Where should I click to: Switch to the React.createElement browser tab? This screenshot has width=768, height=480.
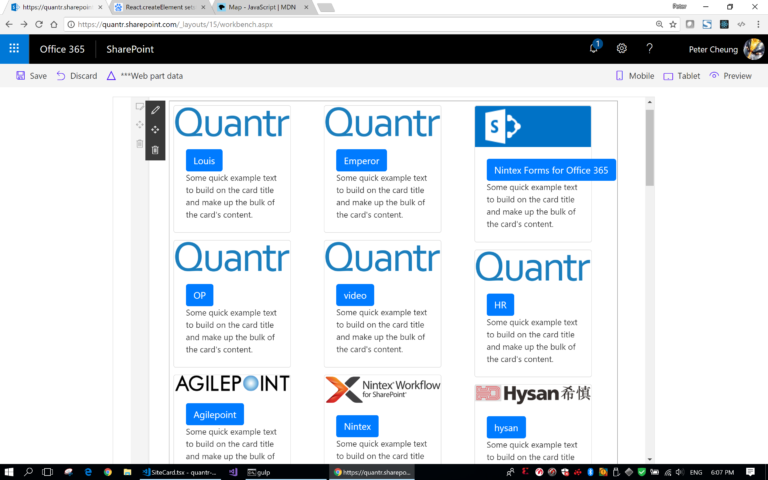161,7
